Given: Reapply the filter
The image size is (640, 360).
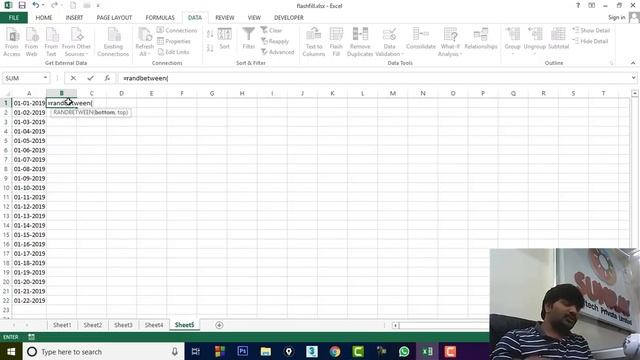Looking at the screenshot, I should [x=275, y=41].
